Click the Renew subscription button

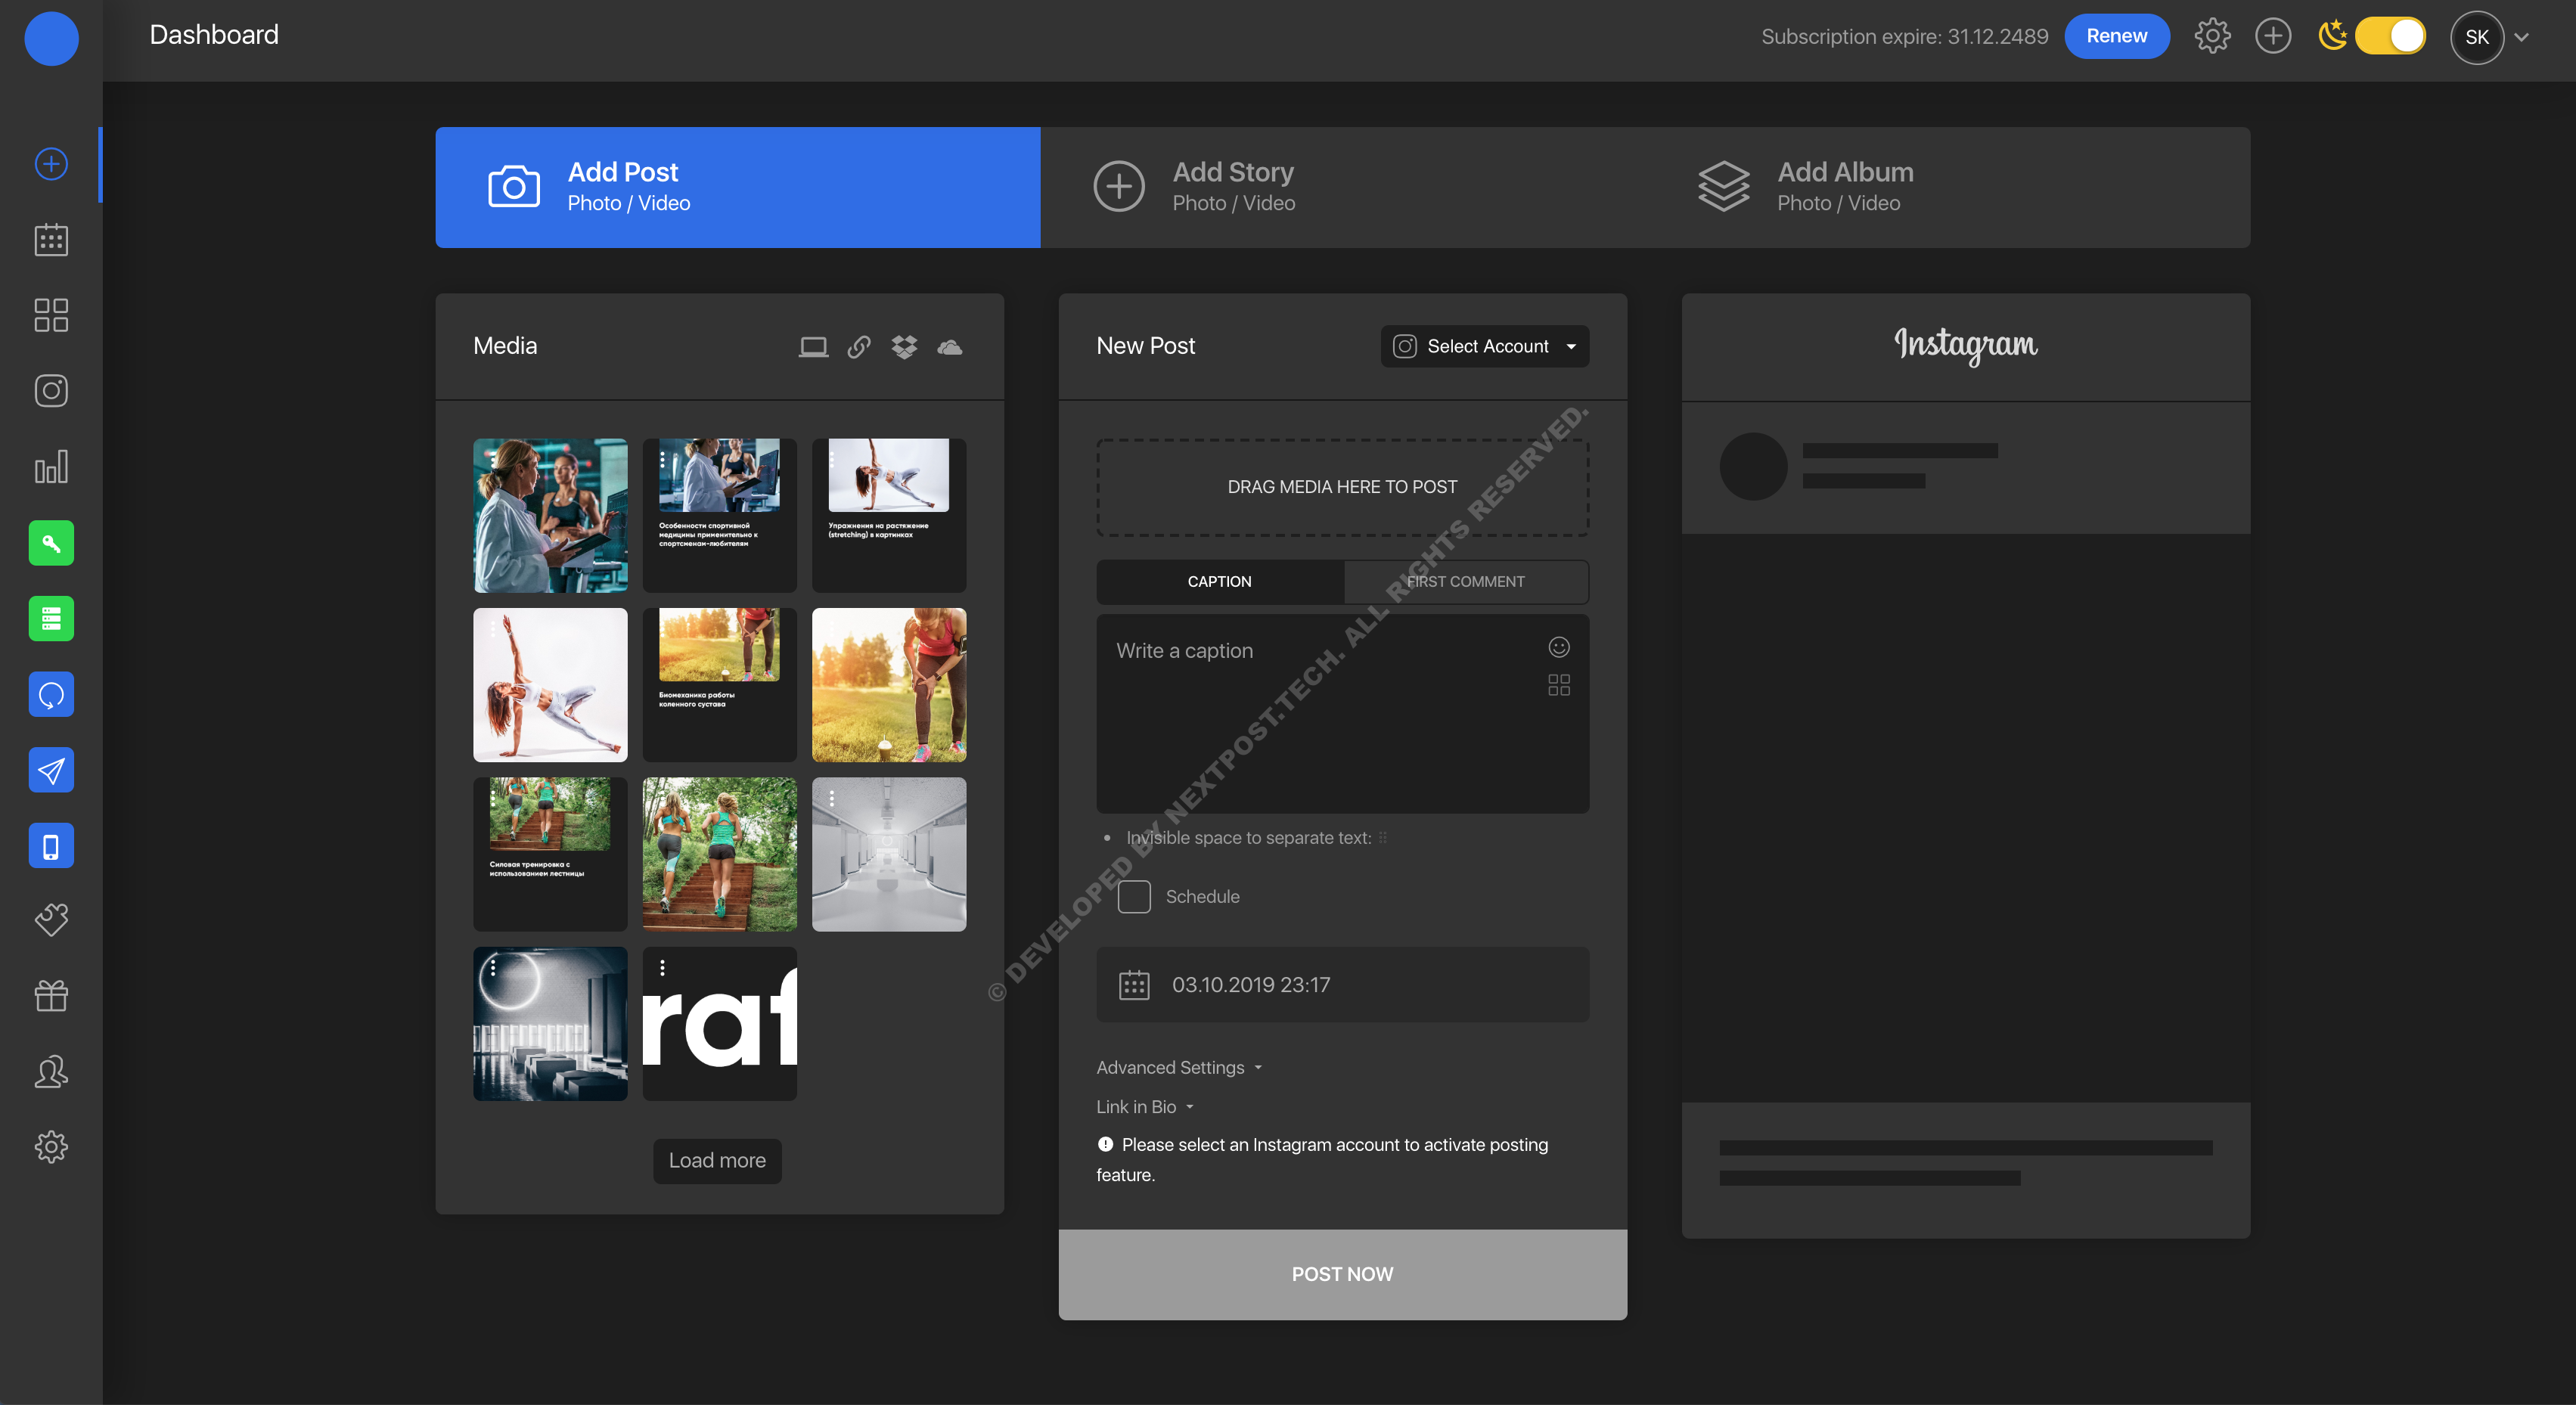click(x=2116, y=37)
